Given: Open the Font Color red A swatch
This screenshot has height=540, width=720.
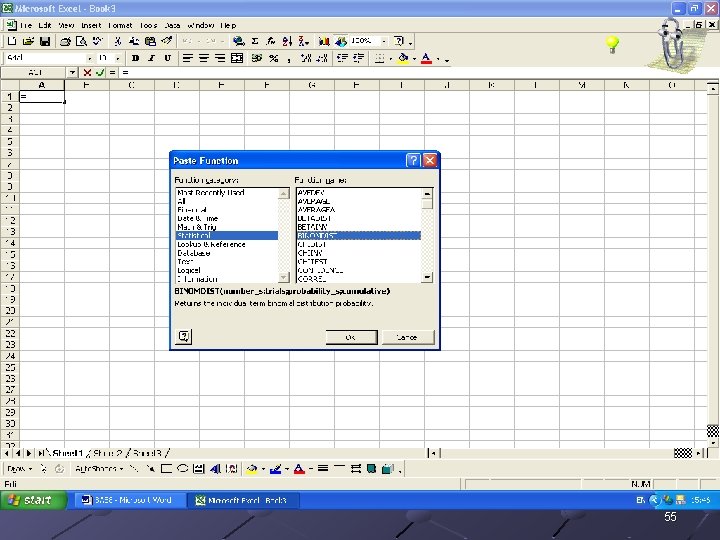Looking at the screenshot, I should (x=426, y=58).
